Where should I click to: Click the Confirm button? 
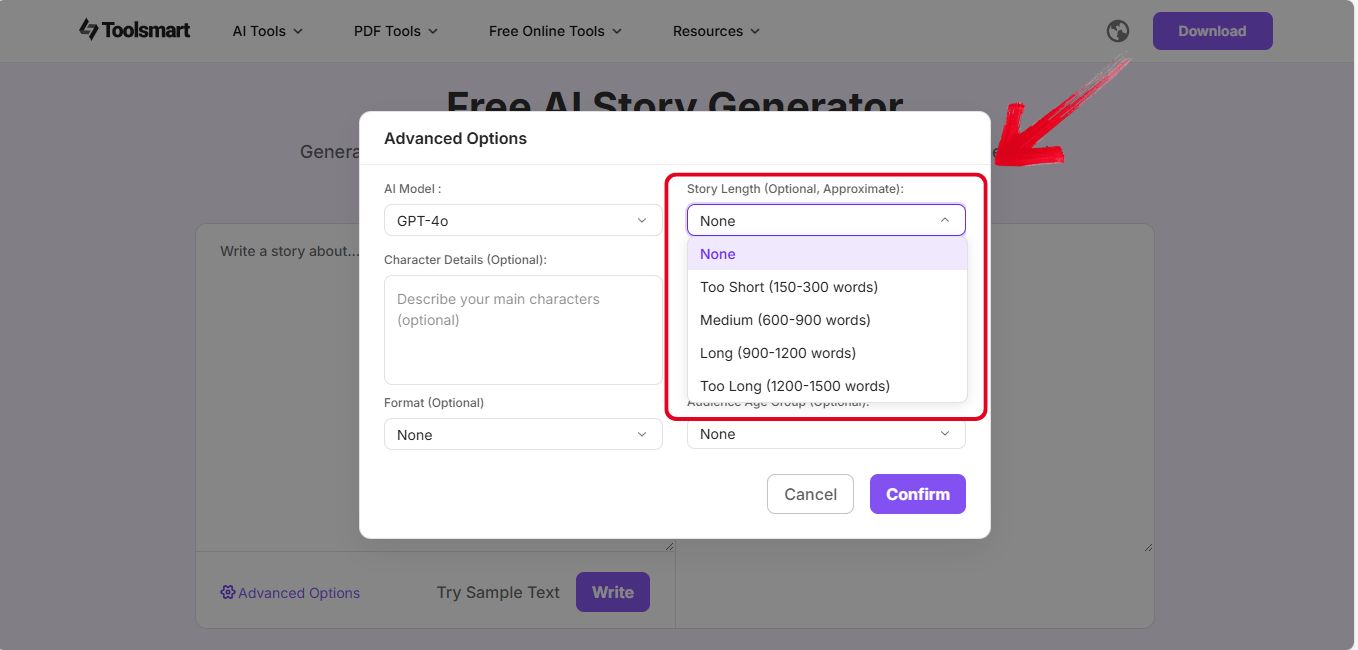point(917,493)
